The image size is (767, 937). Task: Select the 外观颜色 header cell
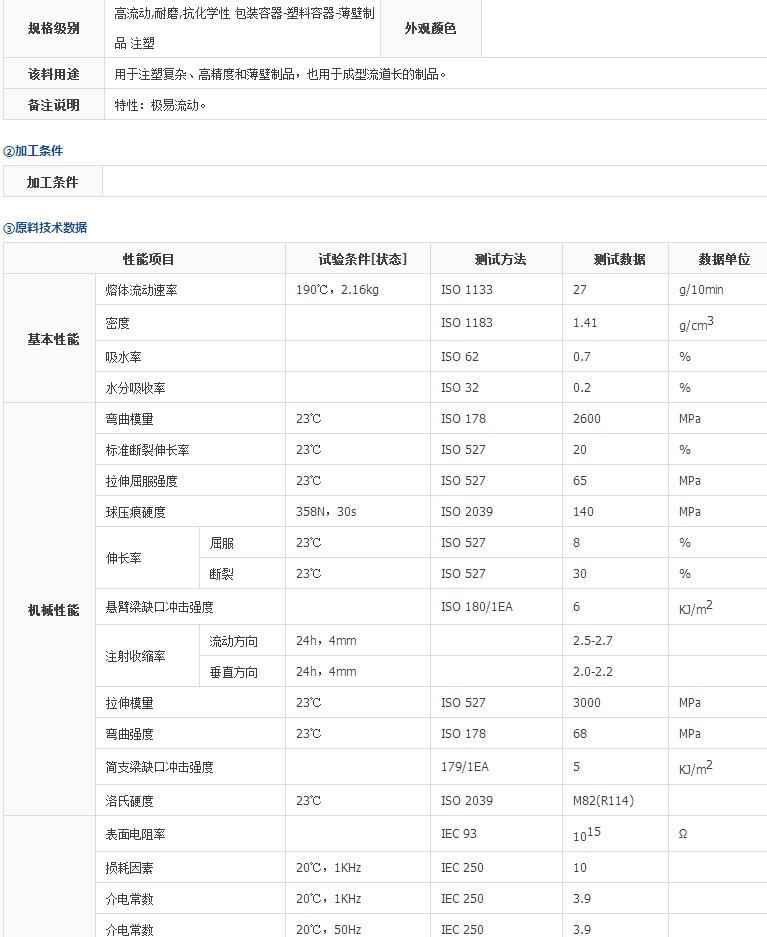point(430,28)
